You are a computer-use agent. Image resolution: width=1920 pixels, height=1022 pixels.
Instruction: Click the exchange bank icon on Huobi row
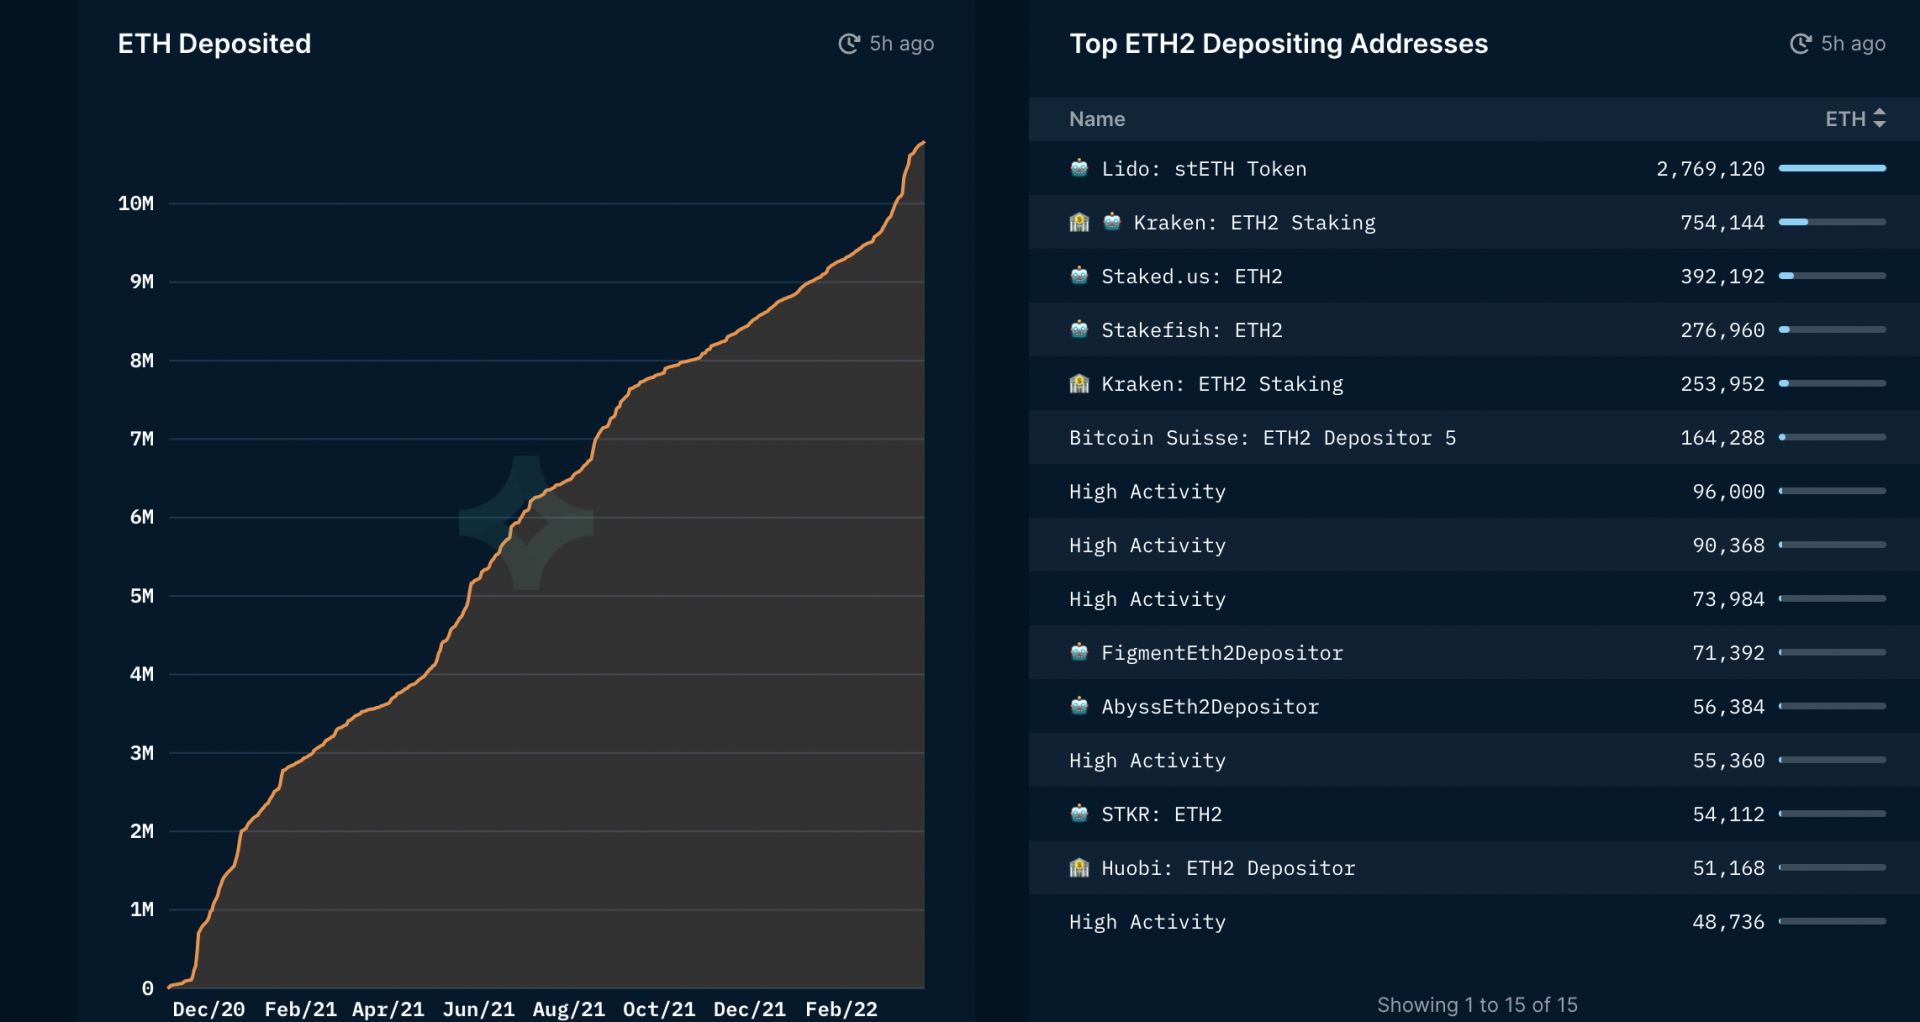(x=1079, y=868)
